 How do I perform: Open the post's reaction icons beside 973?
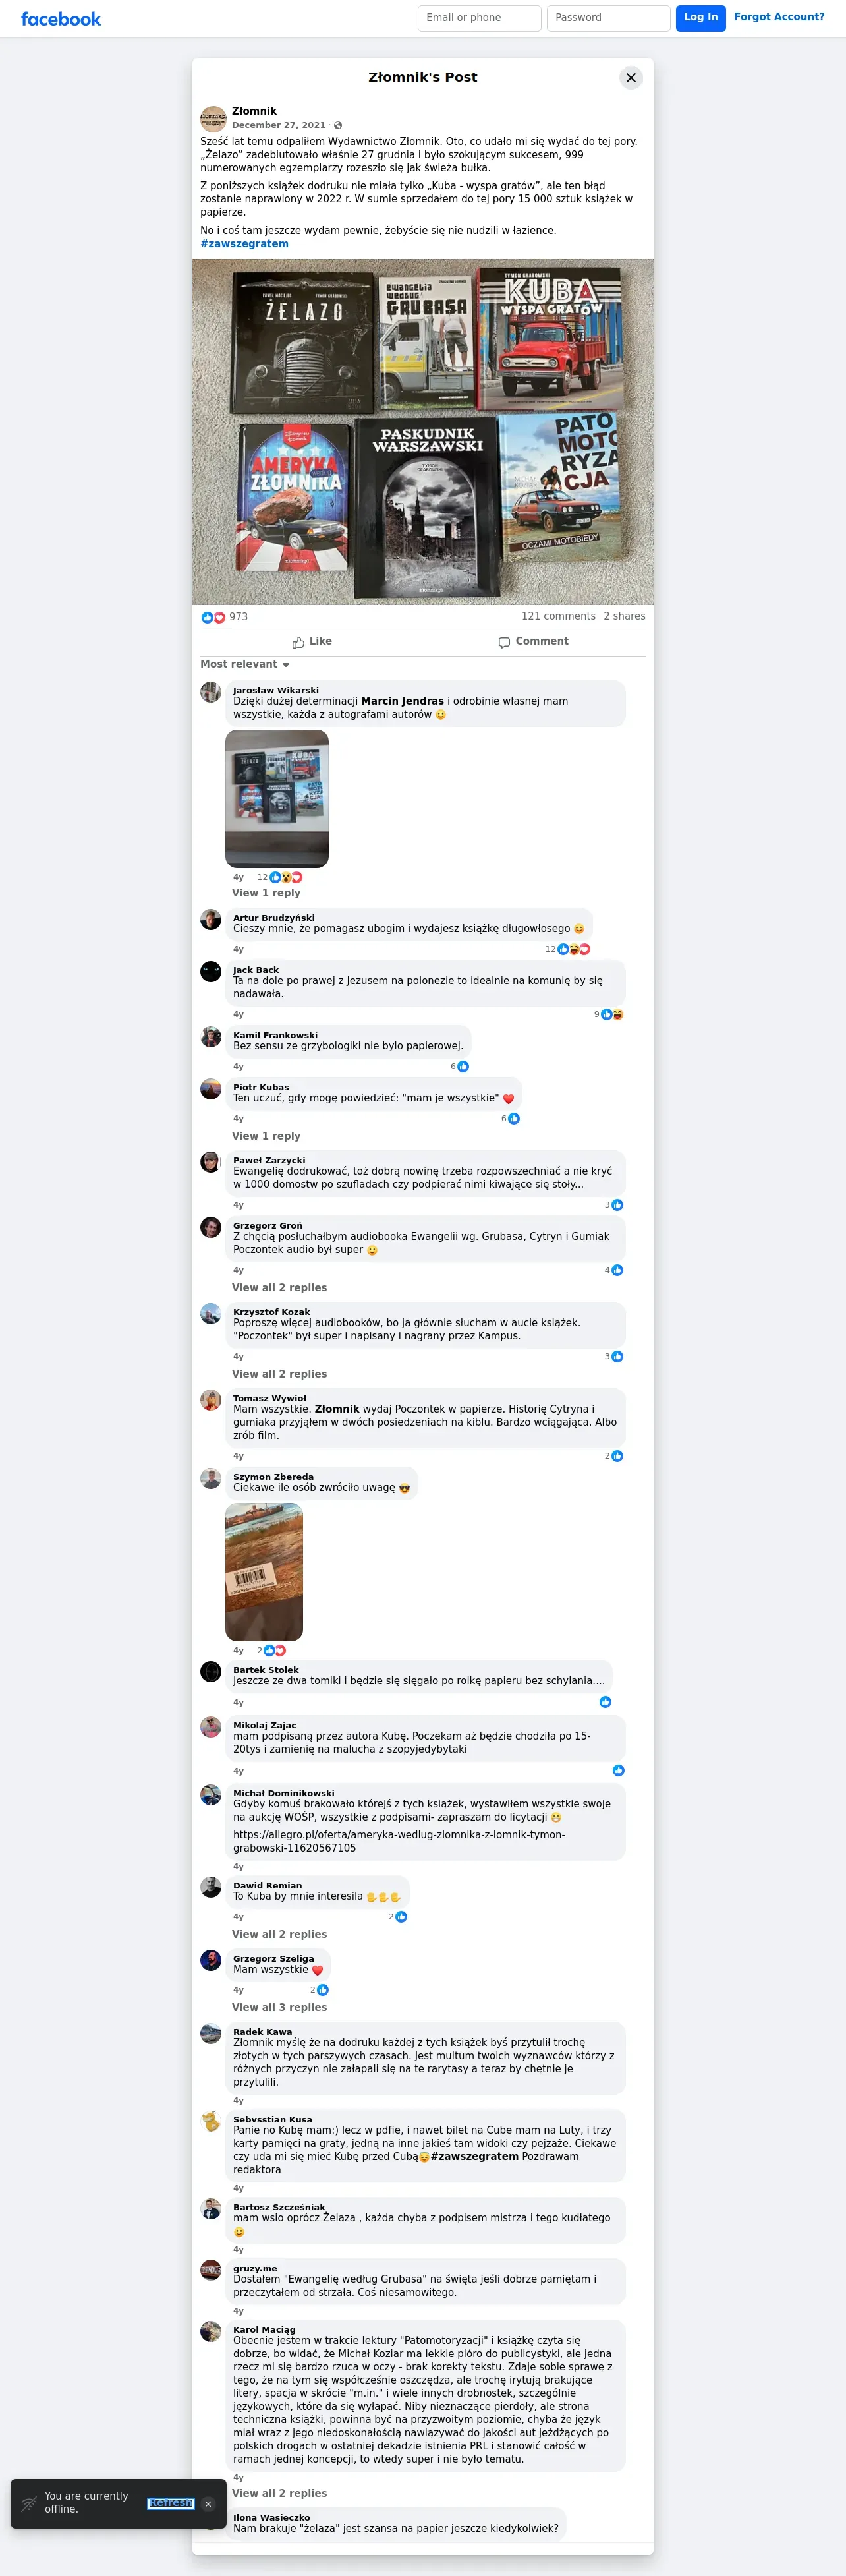coord(213,617)
